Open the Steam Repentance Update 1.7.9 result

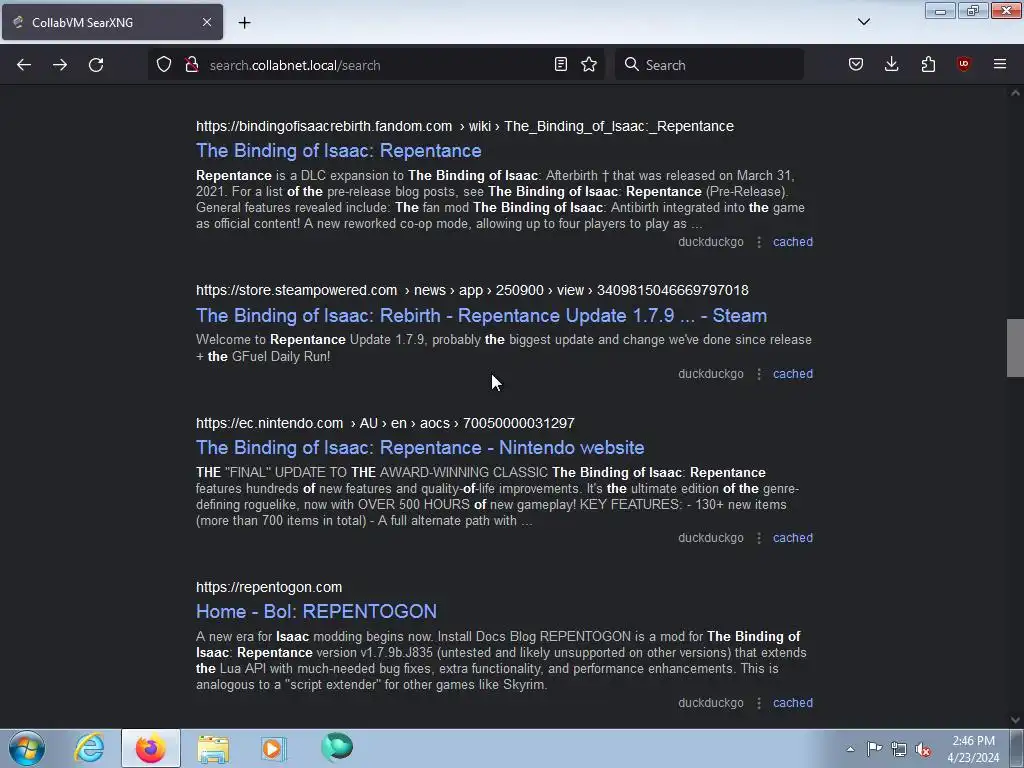[x=481, y=315]
